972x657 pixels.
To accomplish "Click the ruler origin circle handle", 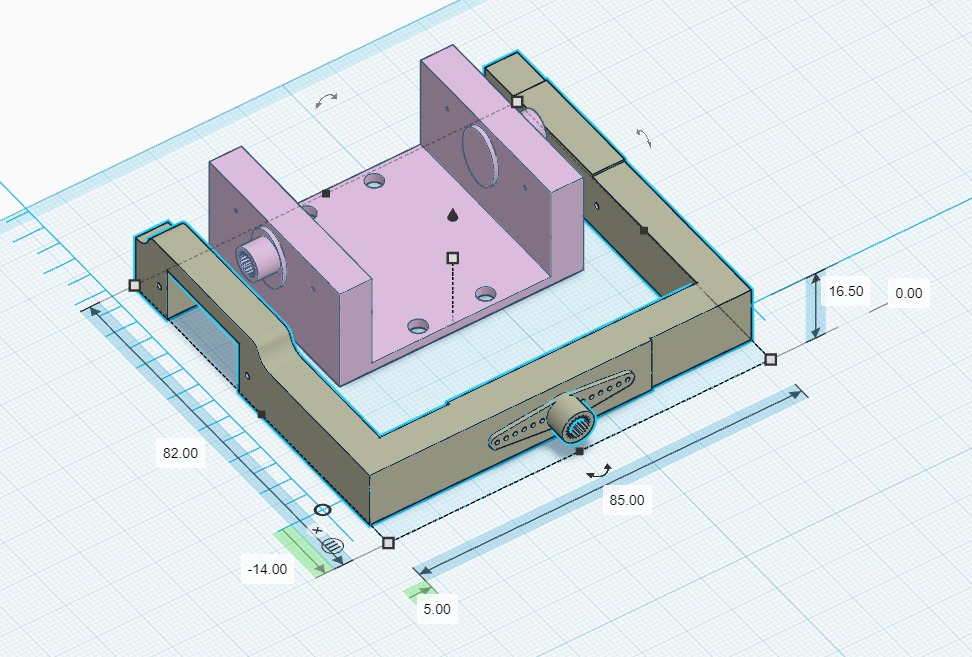I will [322, 510].
